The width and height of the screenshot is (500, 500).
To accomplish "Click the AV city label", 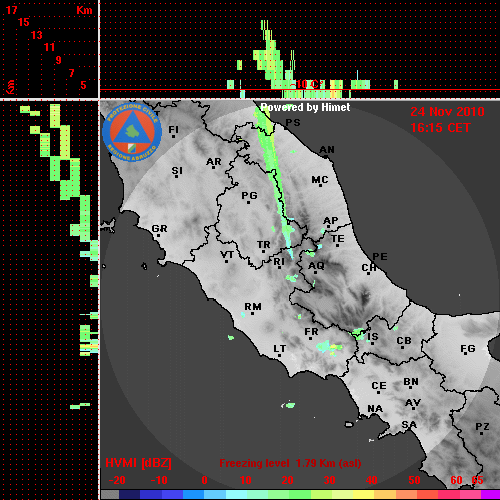I will 413,403.
